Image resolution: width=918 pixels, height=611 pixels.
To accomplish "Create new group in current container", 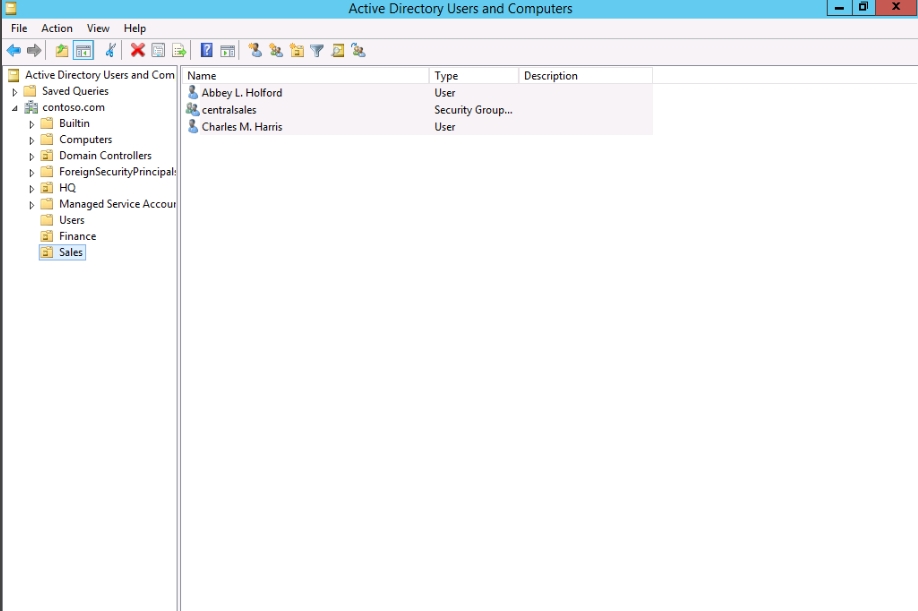I will point(276,51).
